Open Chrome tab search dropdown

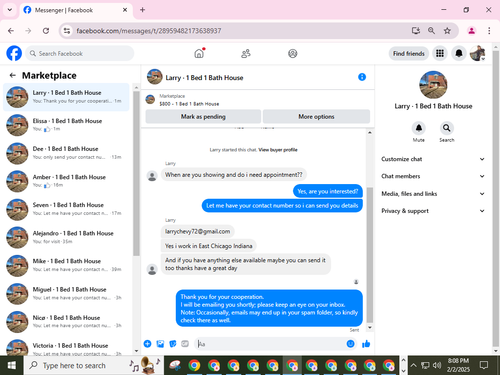pyautogui.click(x=10, y=10)
